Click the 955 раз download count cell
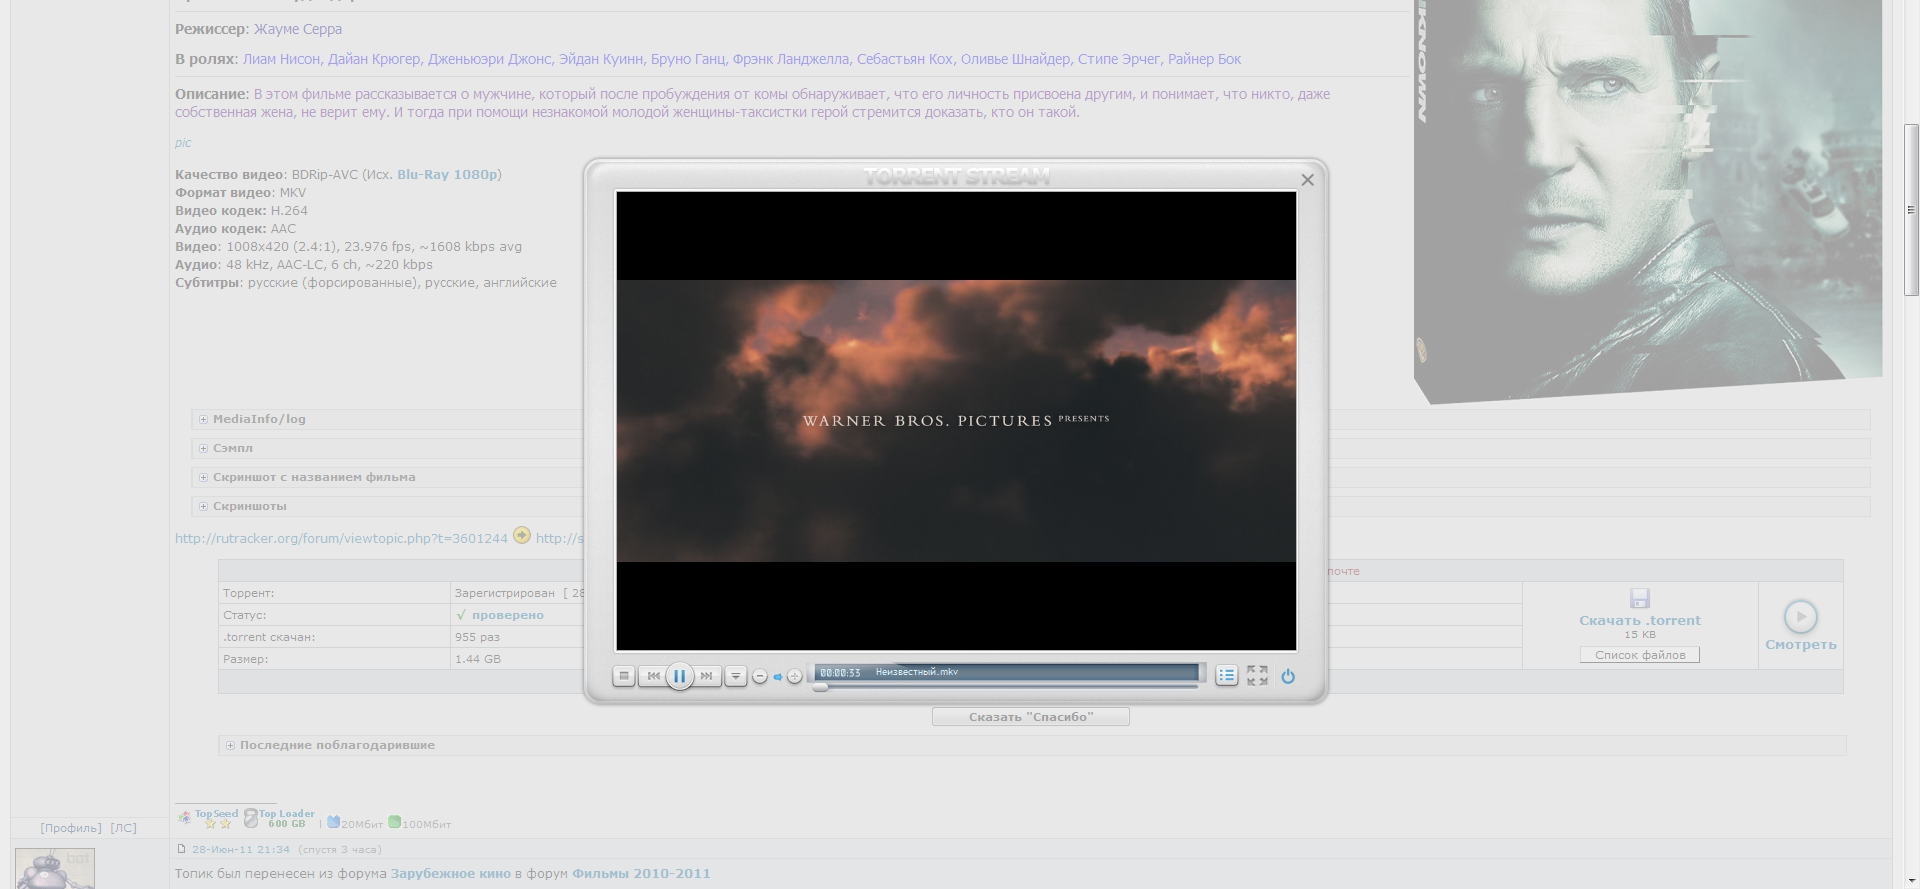1920x889 pixels. pos(477,637)
